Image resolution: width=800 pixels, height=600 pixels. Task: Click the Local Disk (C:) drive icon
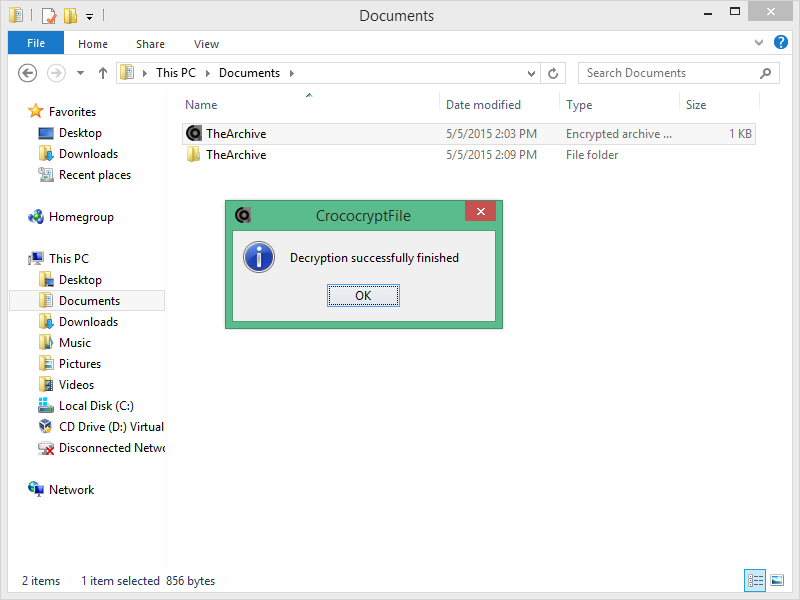[45, 405]
